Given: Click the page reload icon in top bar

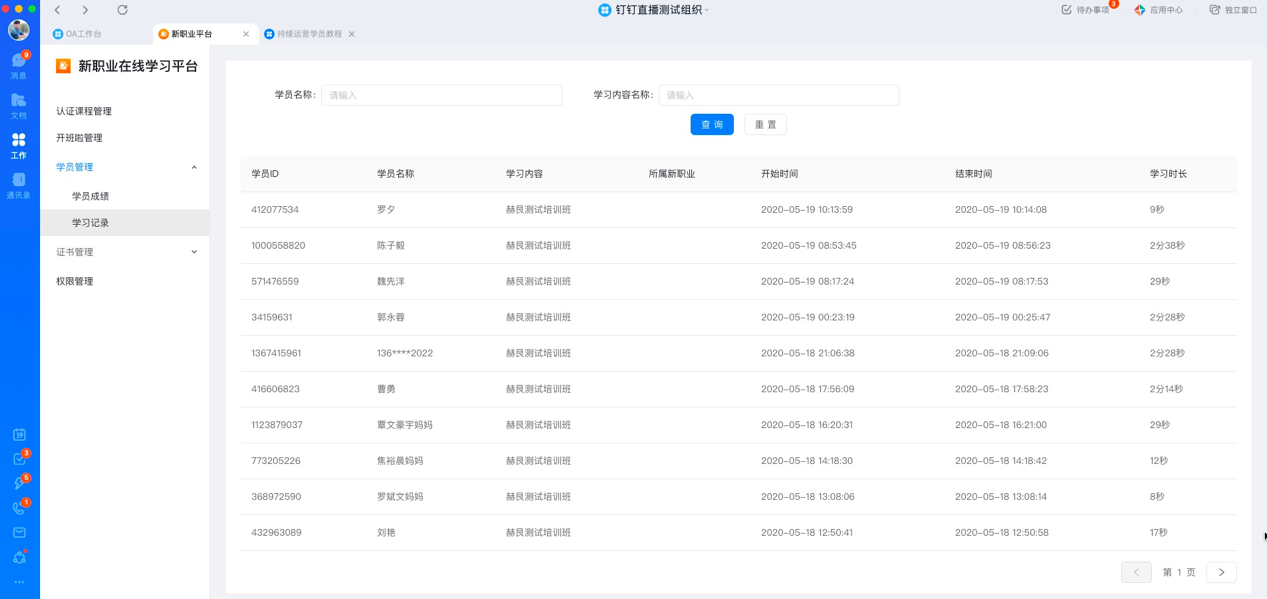Looking at the screenshot, I should [122, 10].
